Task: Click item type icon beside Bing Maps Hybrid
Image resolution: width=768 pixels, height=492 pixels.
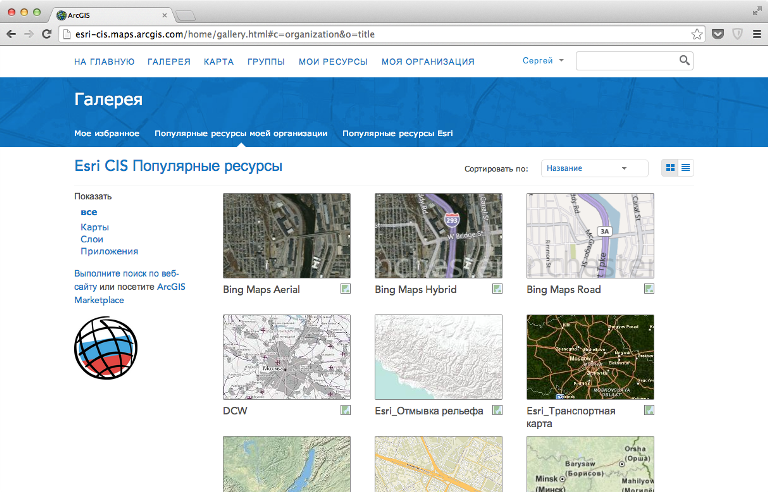Action: (497, 289)
